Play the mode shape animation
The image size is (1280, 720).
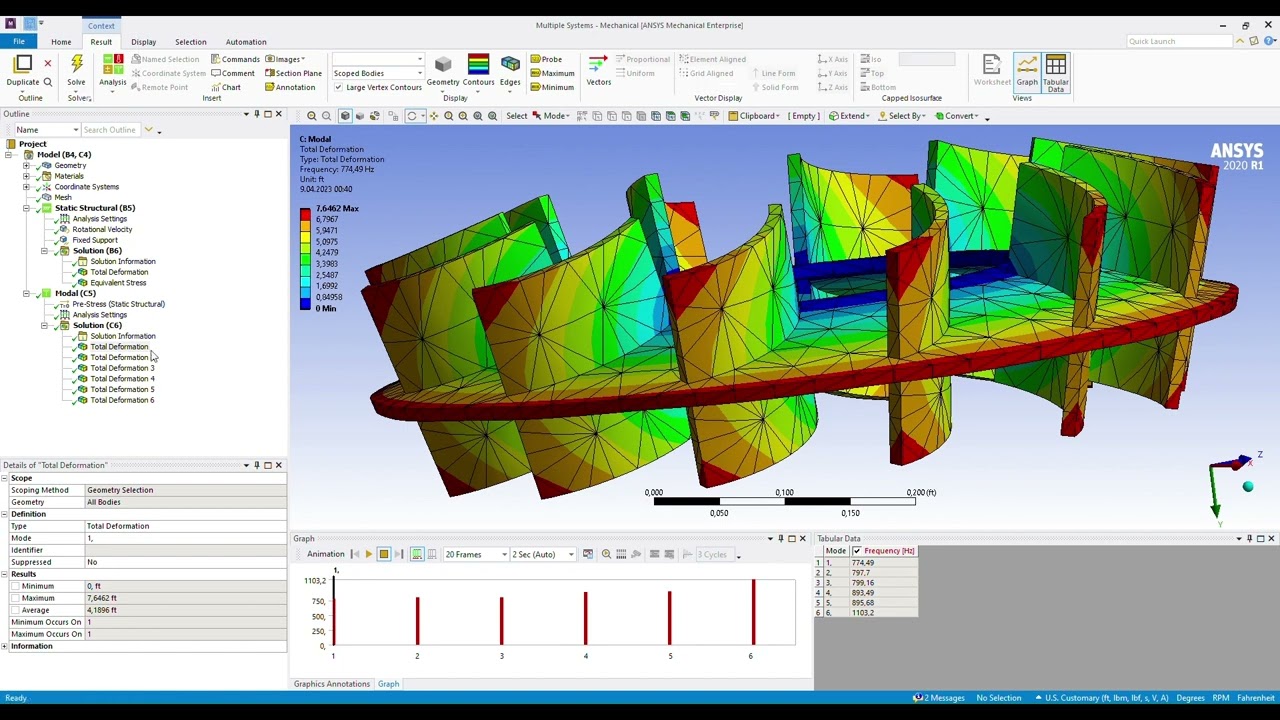click(368, 554)
